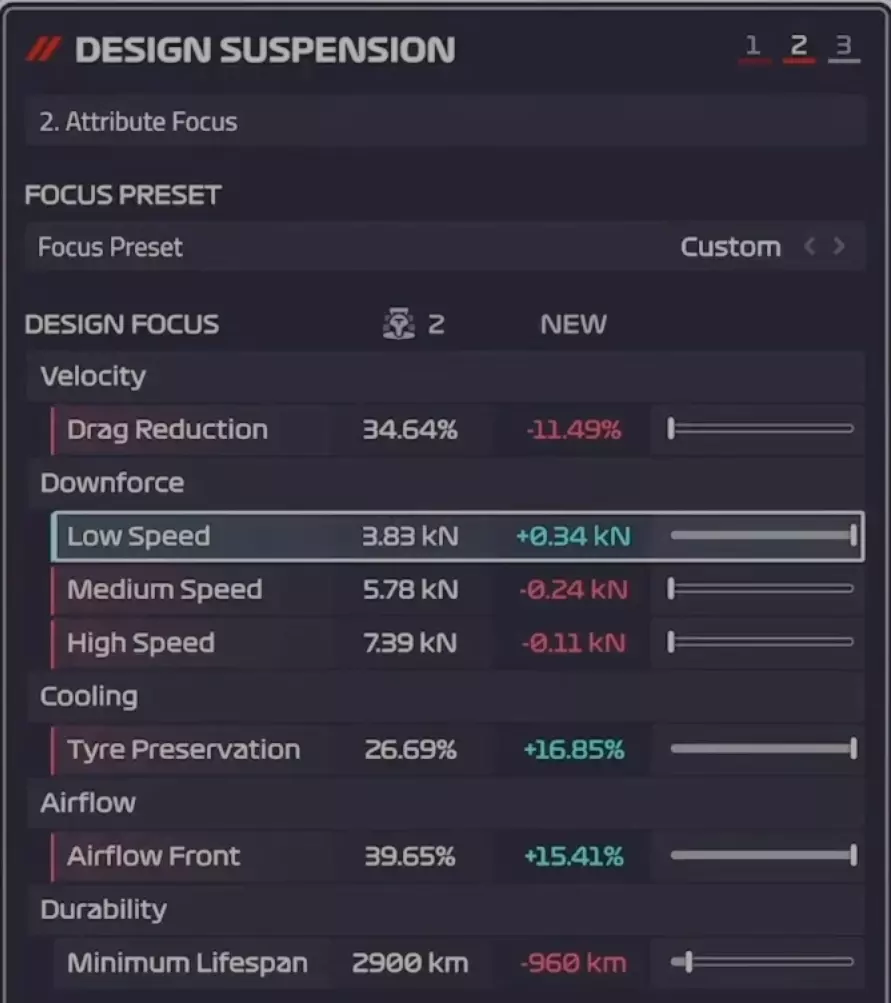This screenshot has width=891, height=1003.
Task: Select the Tyre Preservation row label
Action: point(183,750)
